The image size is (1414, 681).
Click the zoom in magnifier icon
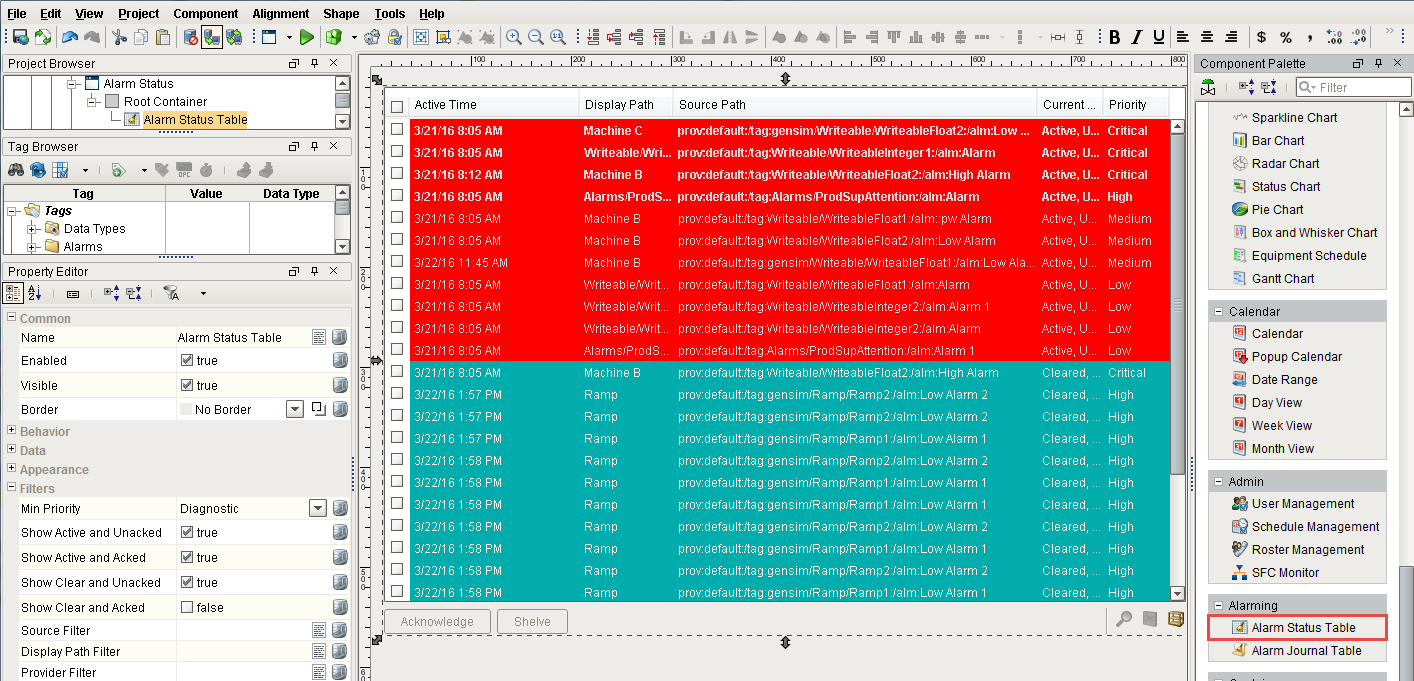[x=514, y=37]
